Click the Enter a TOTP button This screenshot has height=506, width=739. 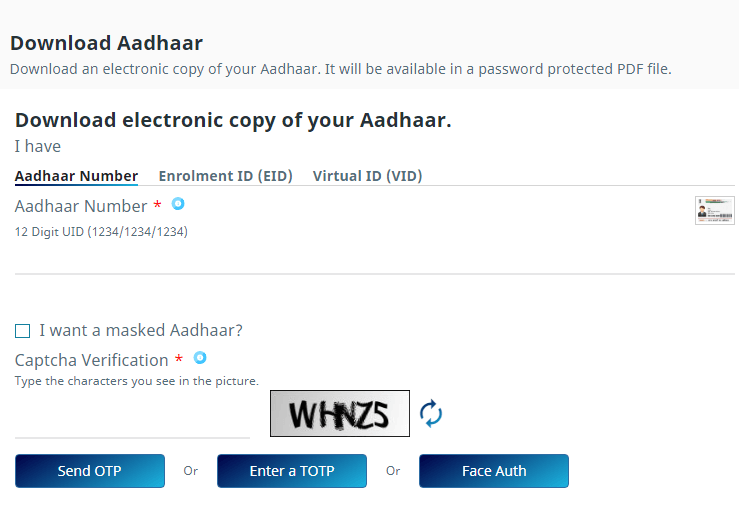click(292, 471)
